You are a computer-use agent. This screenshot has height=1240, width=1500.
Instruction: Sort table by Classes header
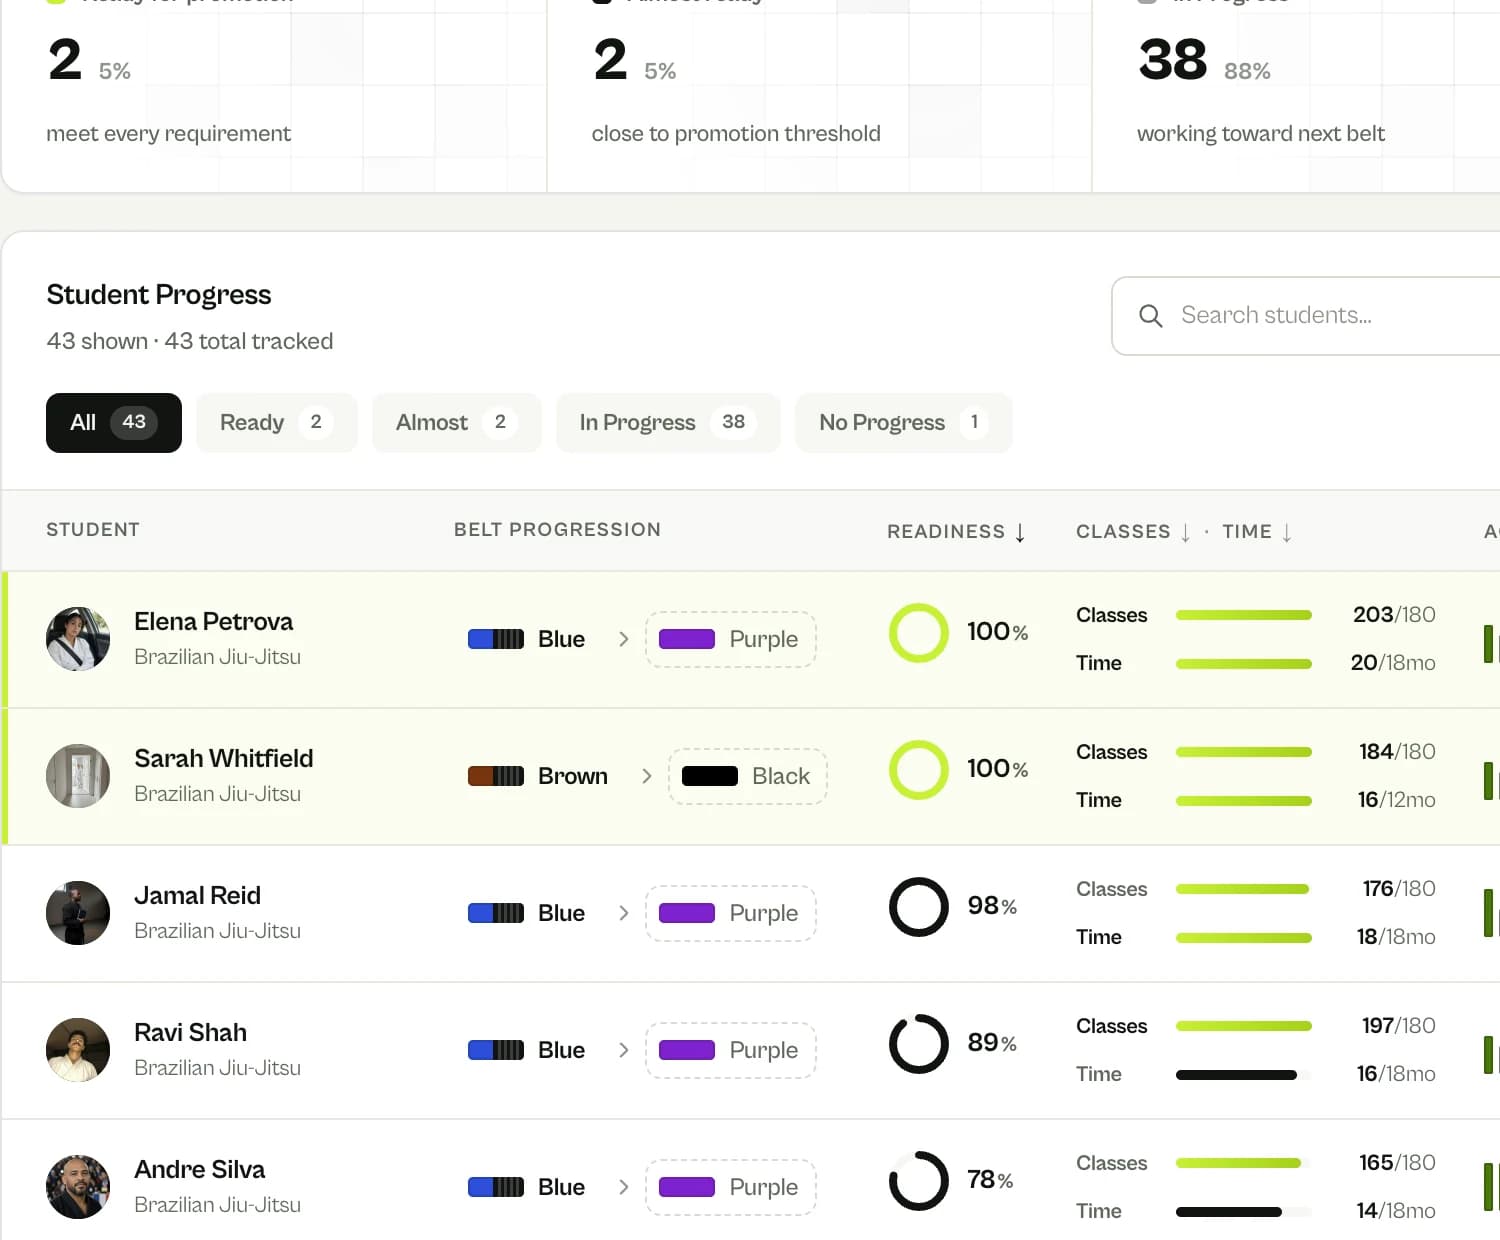(1133, 532)
